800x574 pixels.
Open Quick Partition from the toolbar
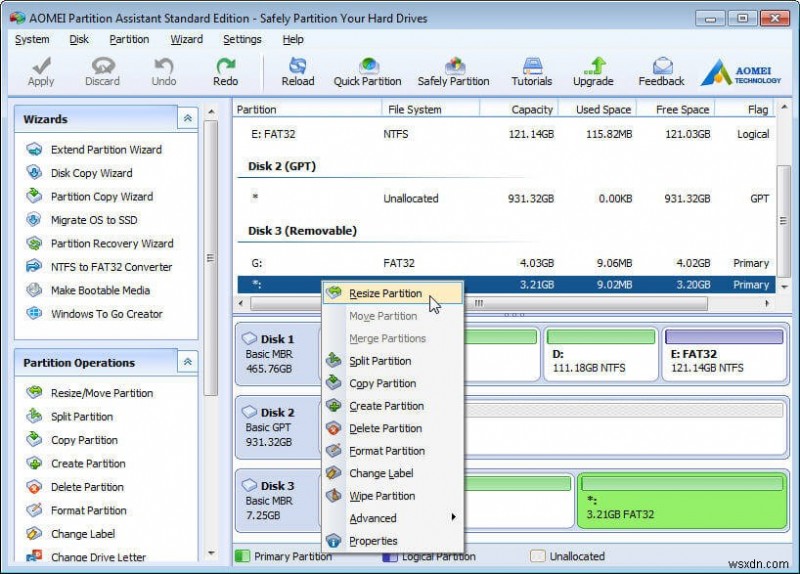coord(367,71)
